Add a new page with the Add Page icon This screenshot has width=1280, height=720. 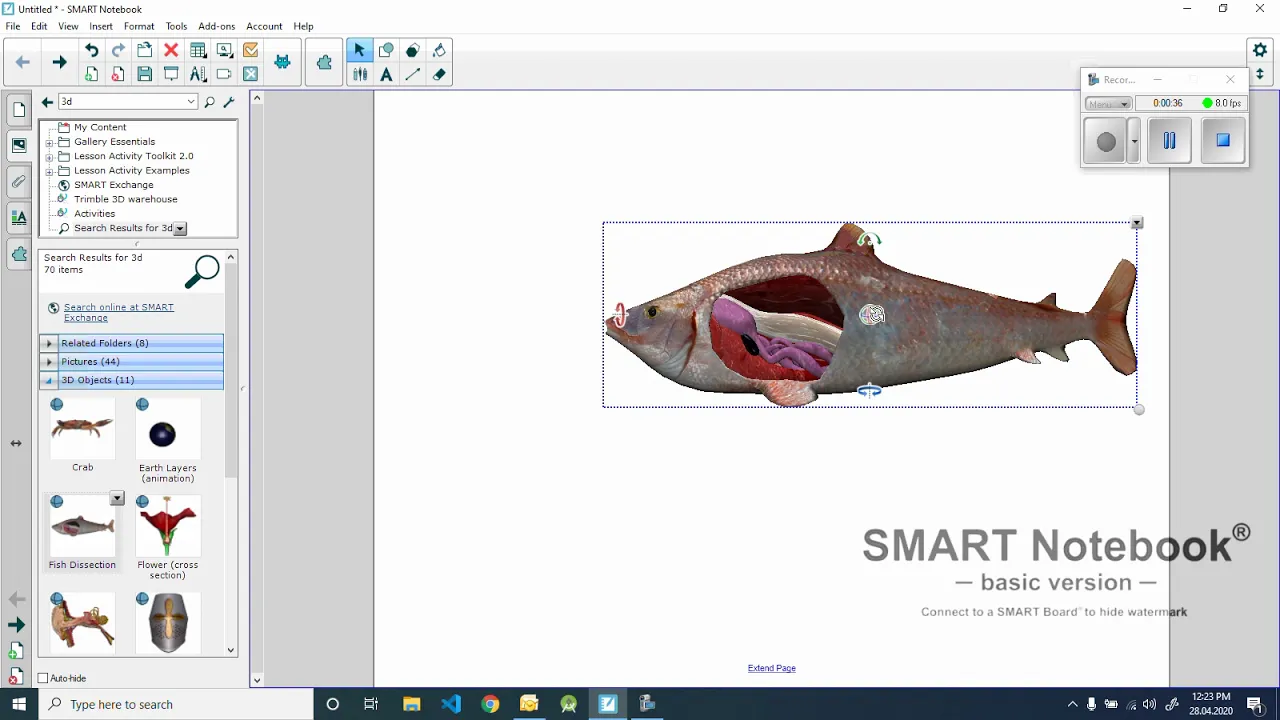[x=92, y=74]
